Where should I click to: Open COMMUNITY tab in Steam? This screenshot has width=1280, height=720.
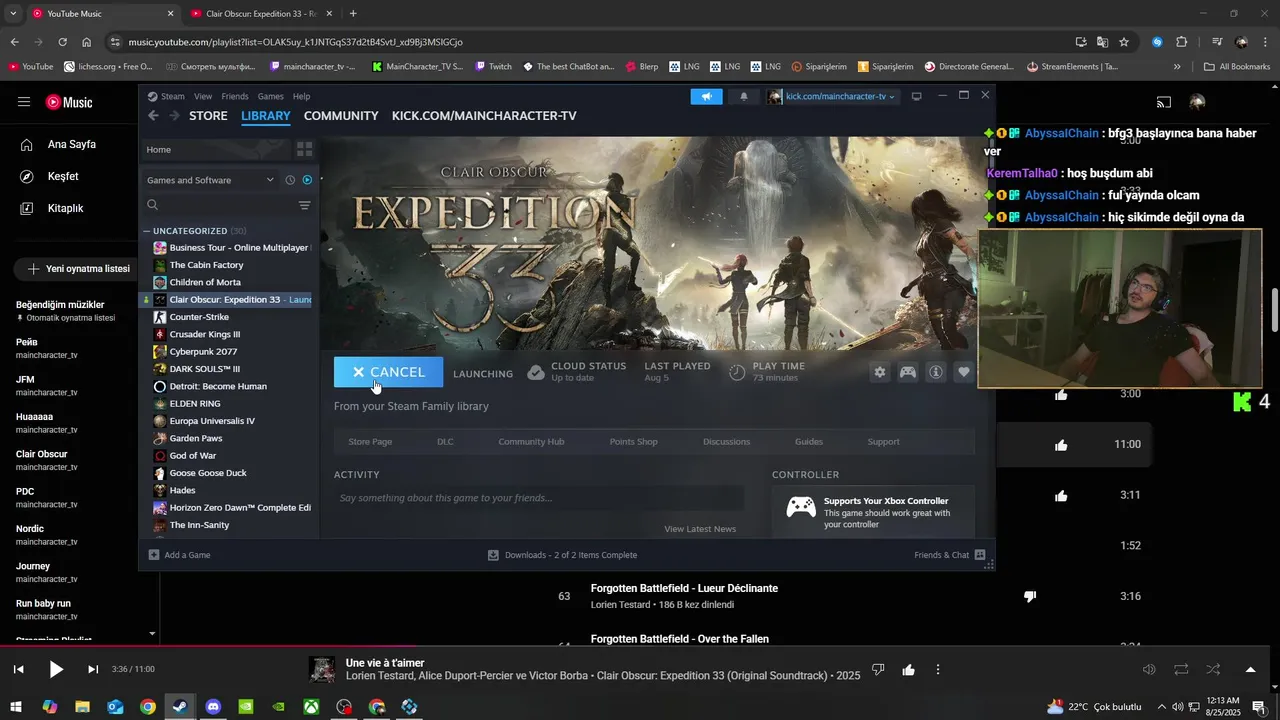(341, 116)
